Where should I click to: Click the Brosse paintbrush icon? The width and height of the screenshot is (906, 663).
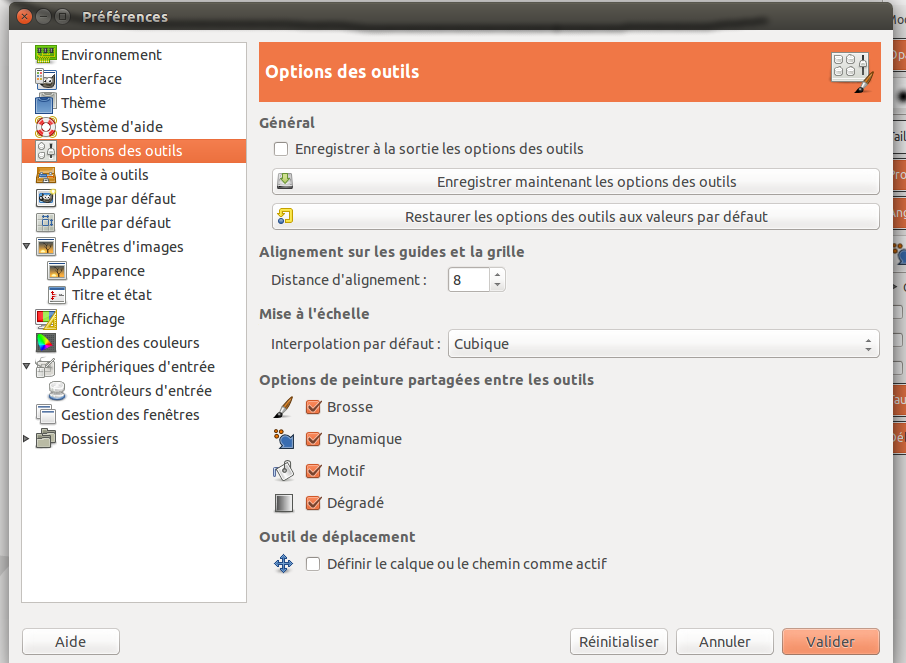pos(283,407)
